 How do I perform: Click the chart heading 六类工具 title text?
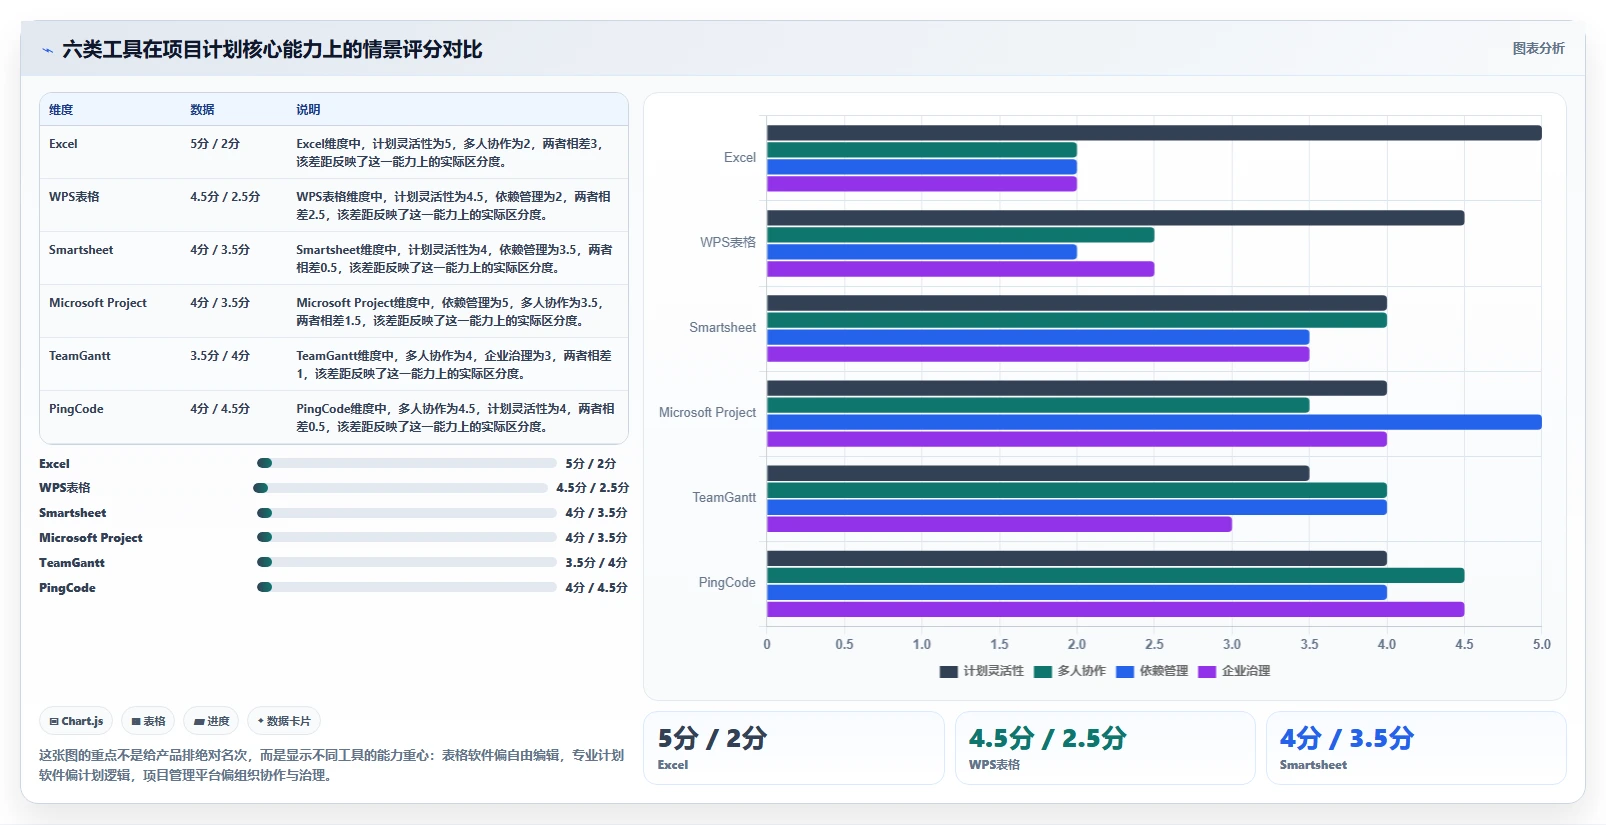tap(272, 50)
